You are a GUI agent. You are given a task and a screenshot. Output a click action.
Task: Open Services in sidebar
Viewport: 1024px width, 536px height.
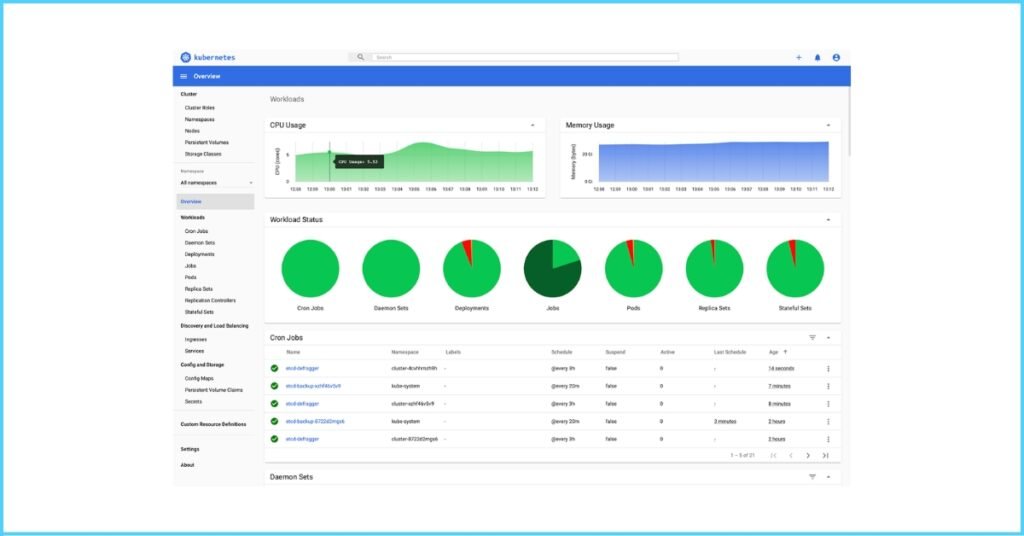(194, 351)
